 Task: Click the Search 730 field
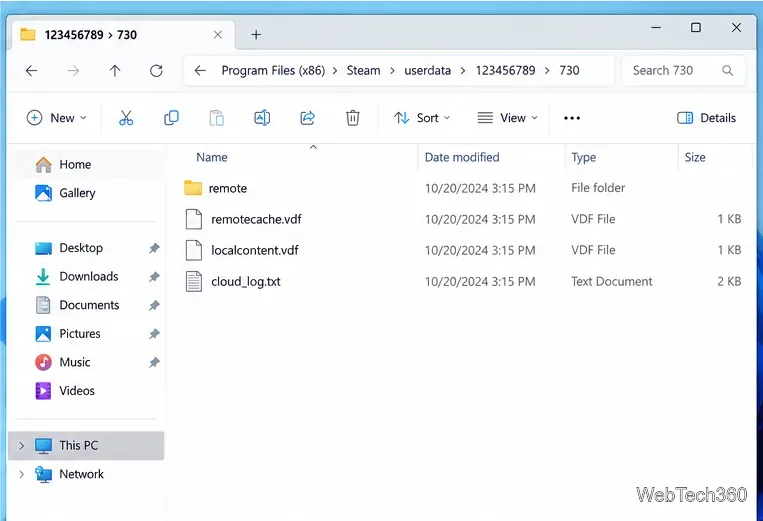click(683, 71)
